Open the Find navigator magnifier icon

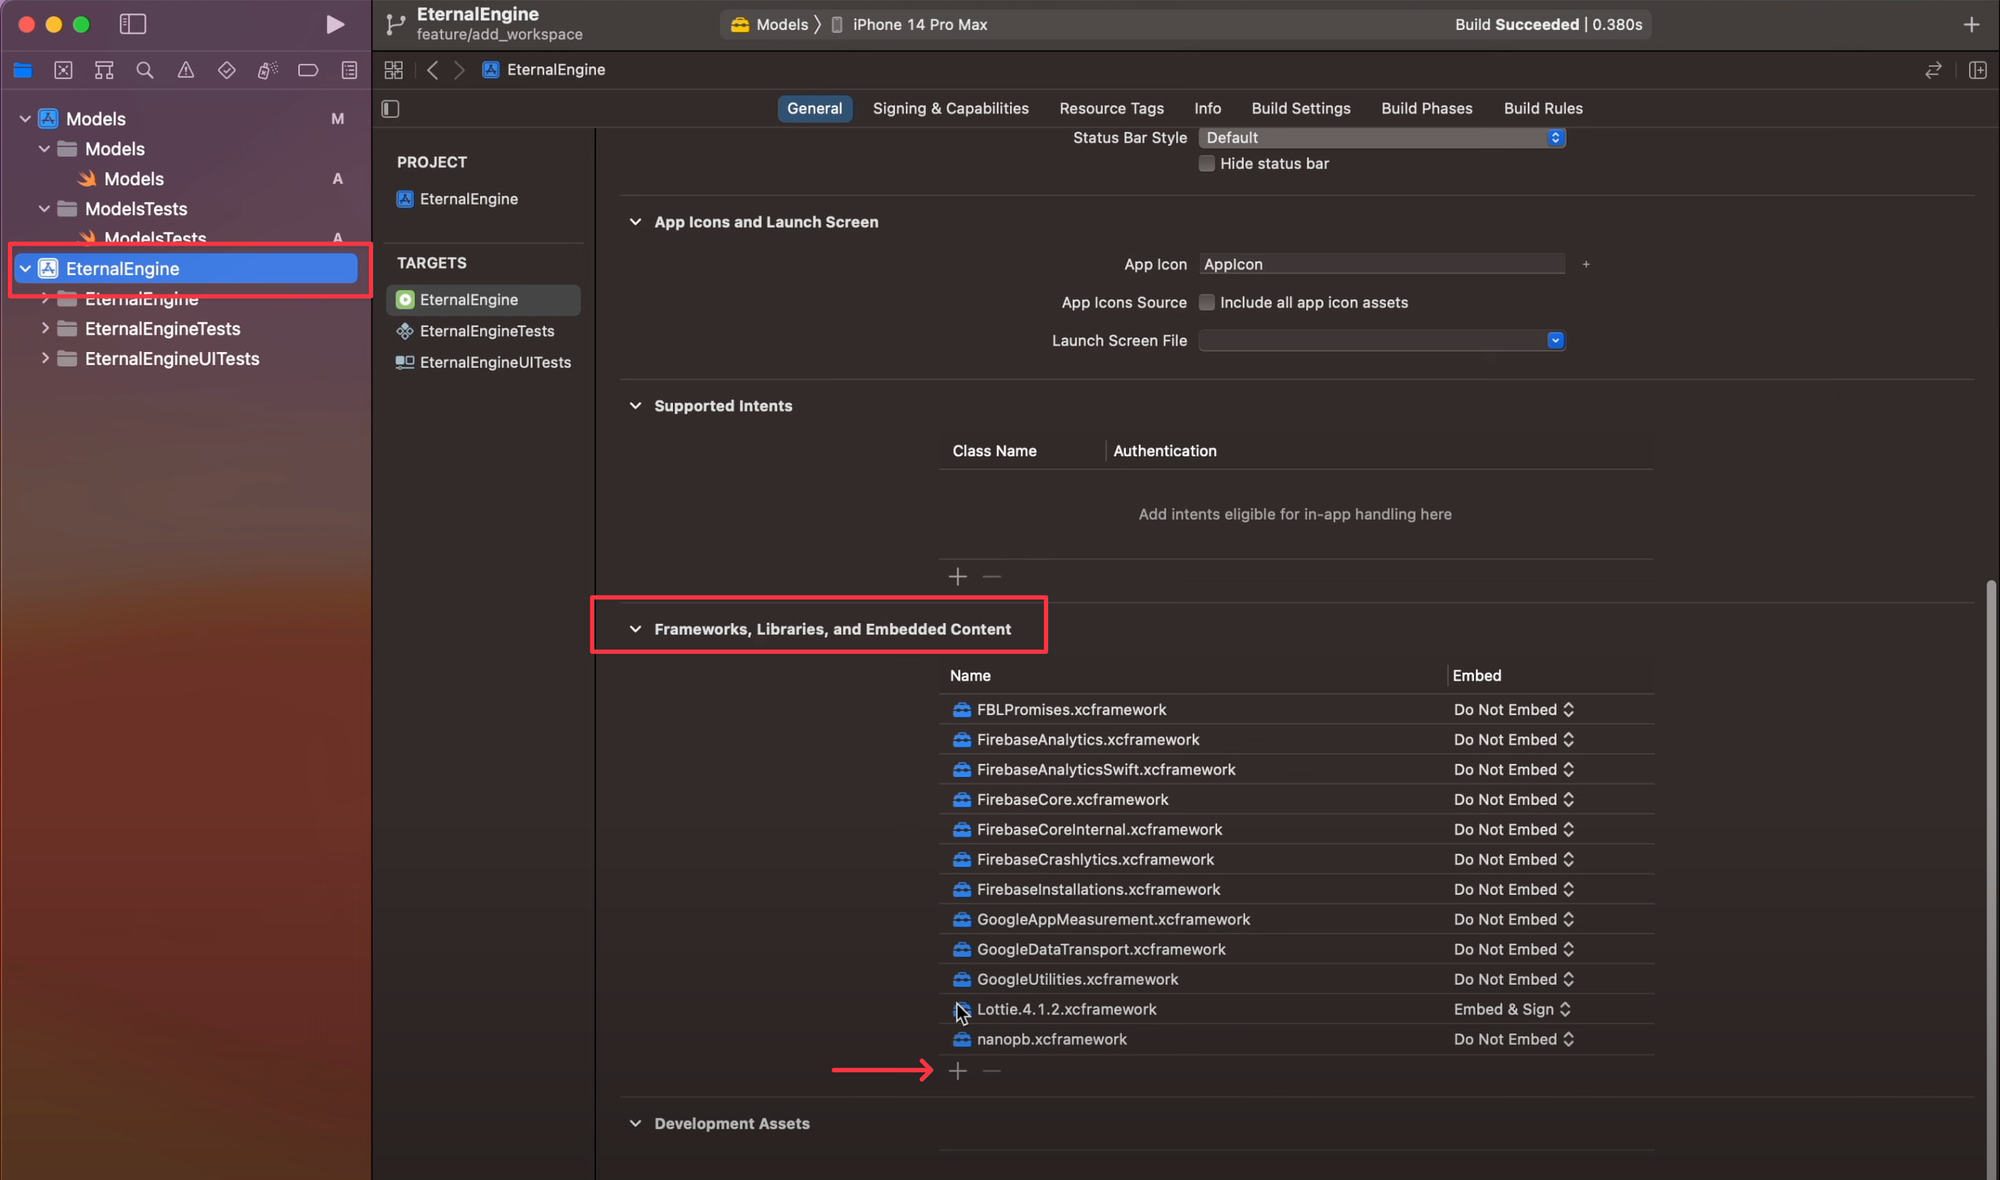(x=145, y=70)
